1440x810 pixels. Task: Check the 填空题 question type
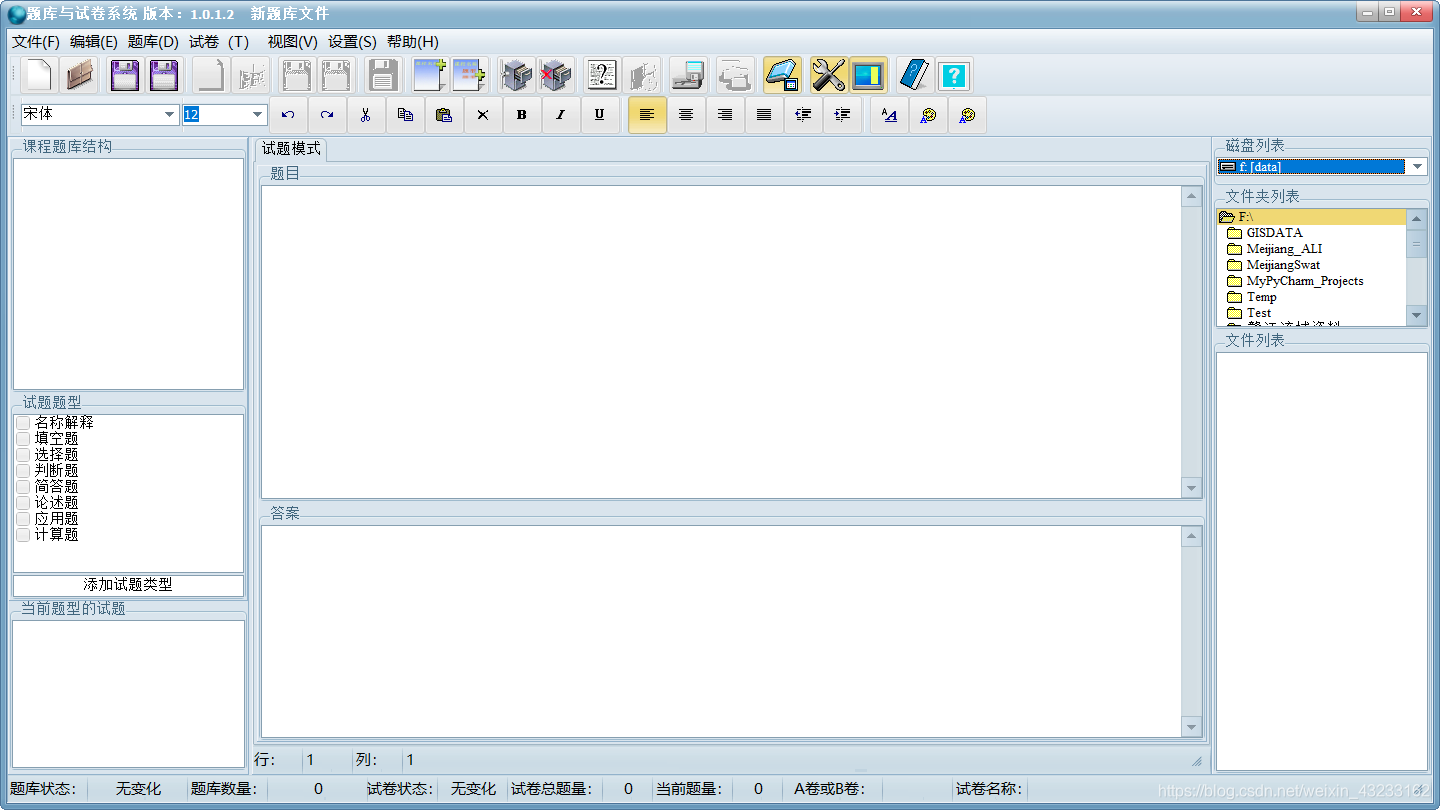pos(23,439)
